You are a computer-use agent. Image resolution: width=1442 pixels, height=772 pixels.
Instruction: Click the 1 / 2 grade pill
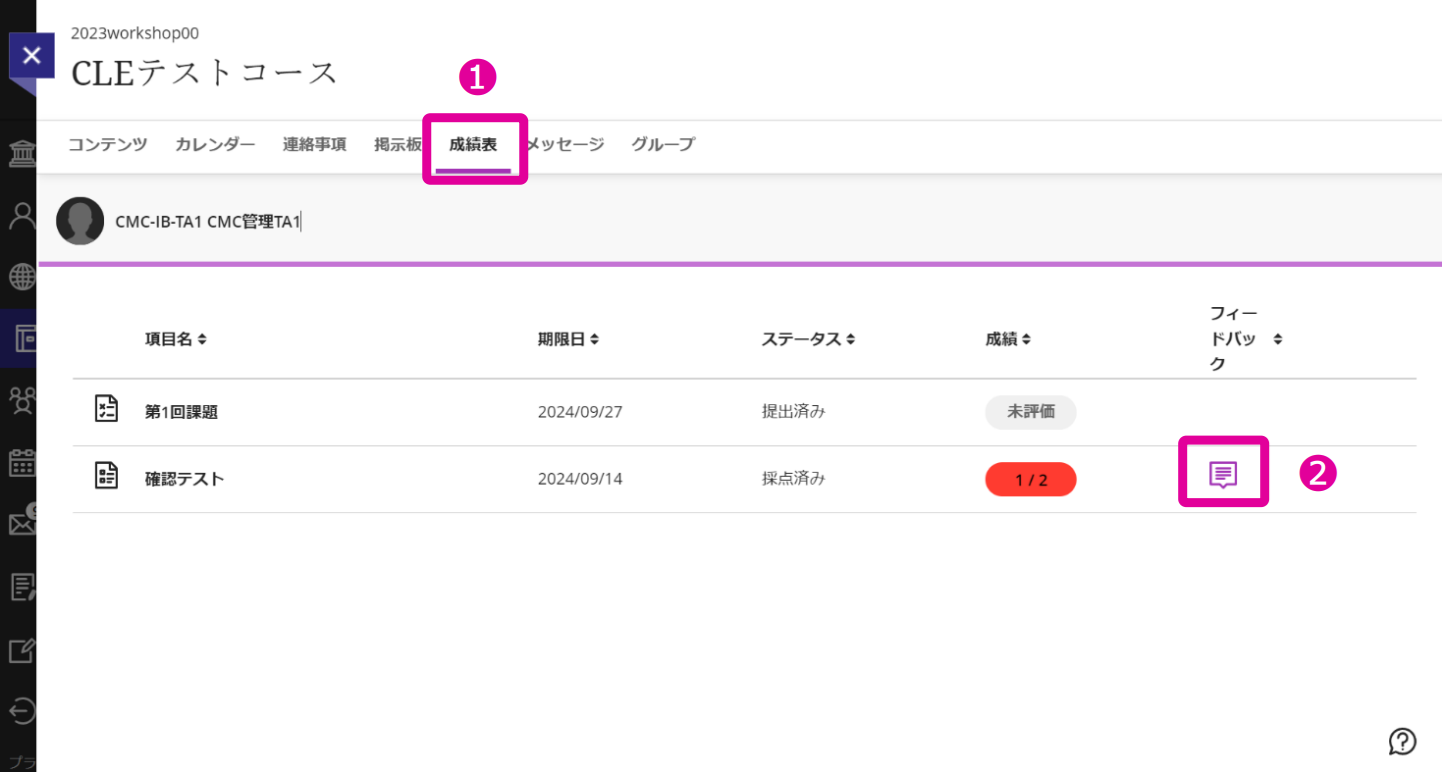click(1030, 480)
